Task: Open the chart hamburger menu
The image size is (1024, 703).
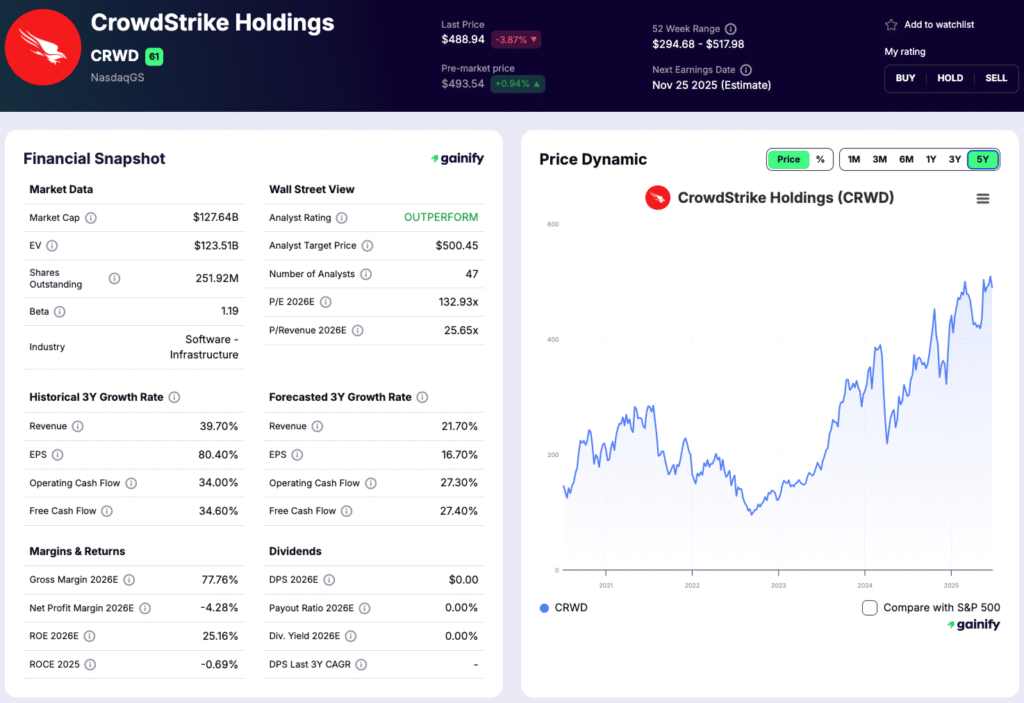Action: pos(985,198)
